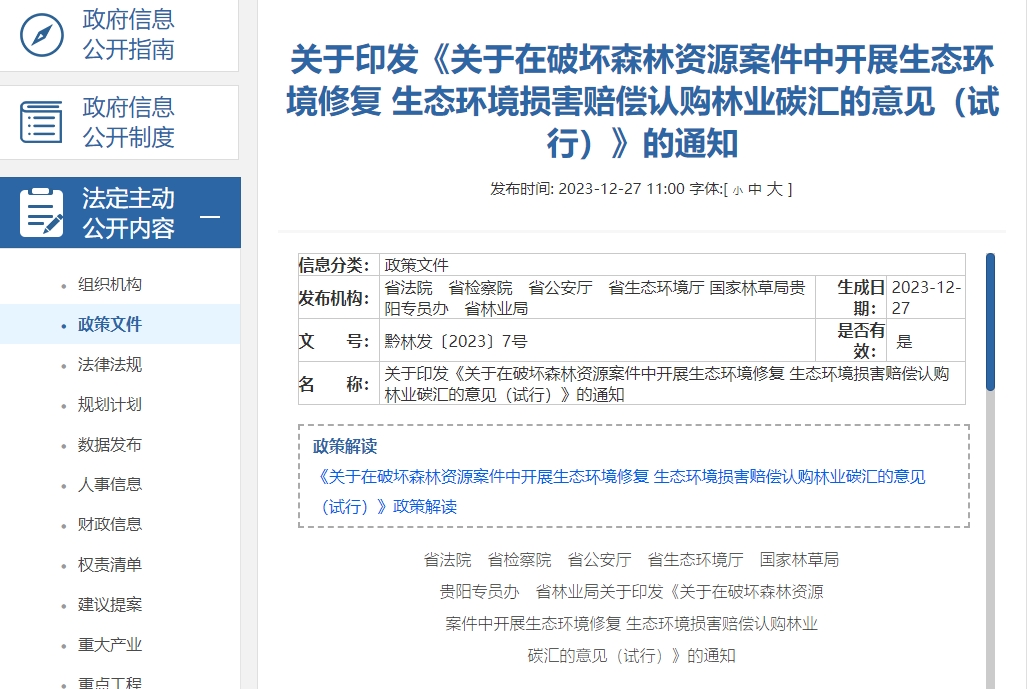Click the 发布机构 cell listing 省法院 省检察院
The height and width of the screenshot is (689, 1027).
click(595, 298)
